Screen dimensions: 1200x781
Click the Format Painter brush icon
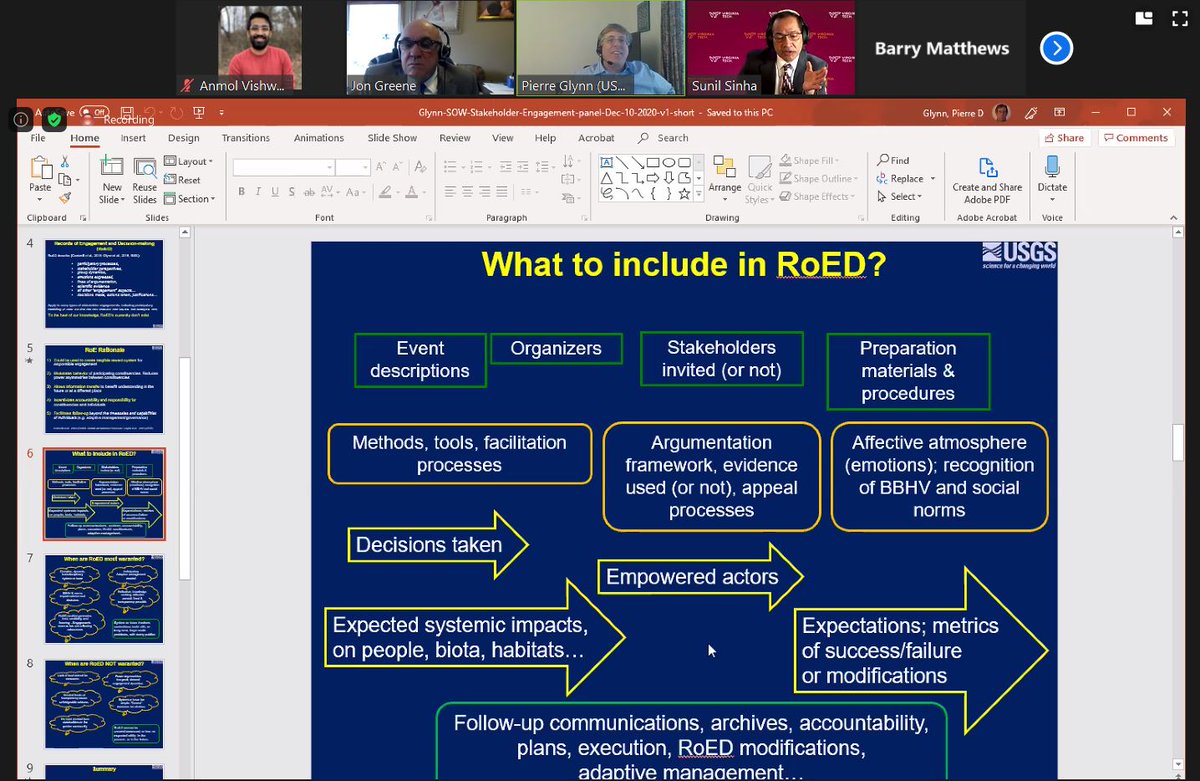coord(65,198)
